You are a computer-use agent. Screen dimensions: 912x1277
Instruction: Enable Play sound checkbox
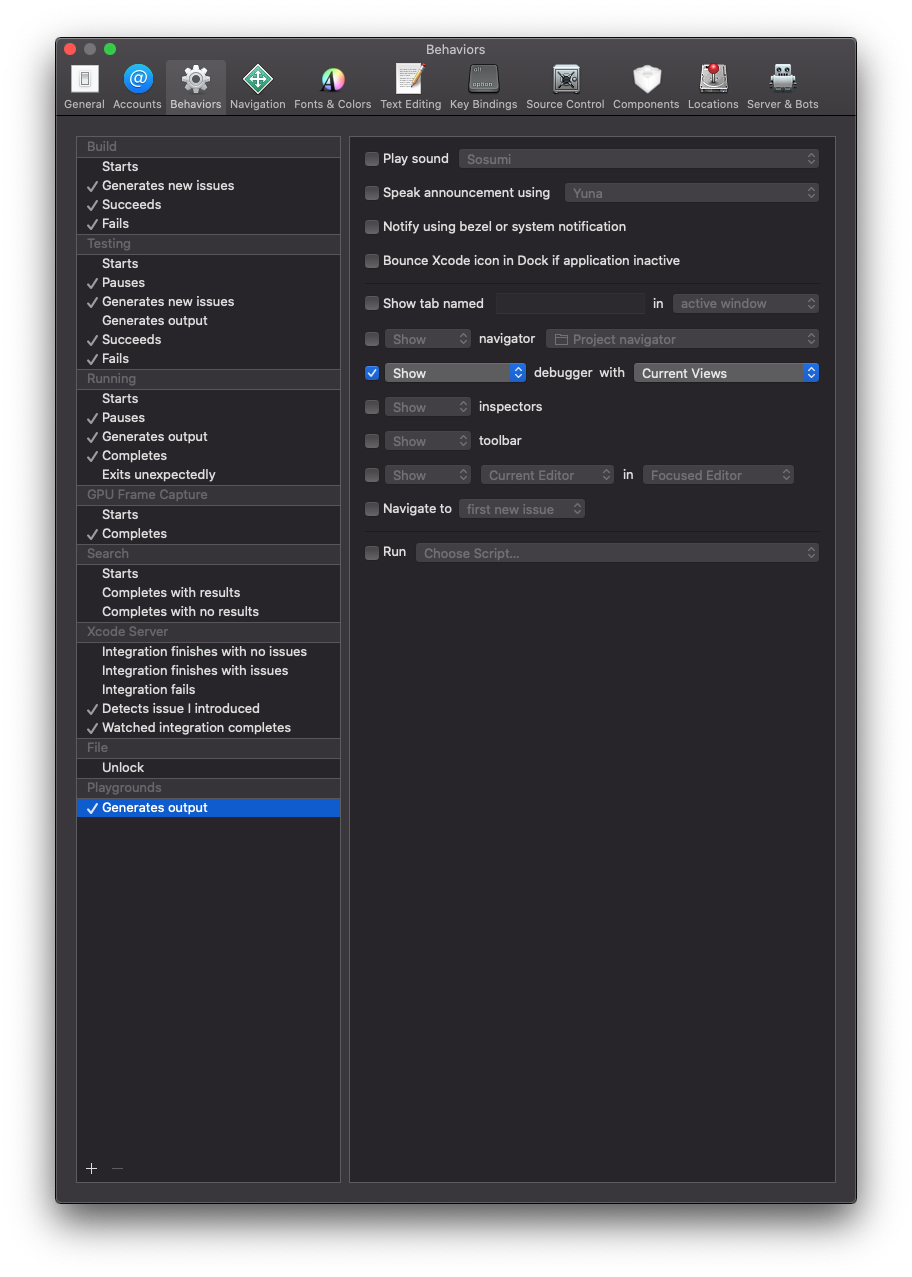(372, 159)
